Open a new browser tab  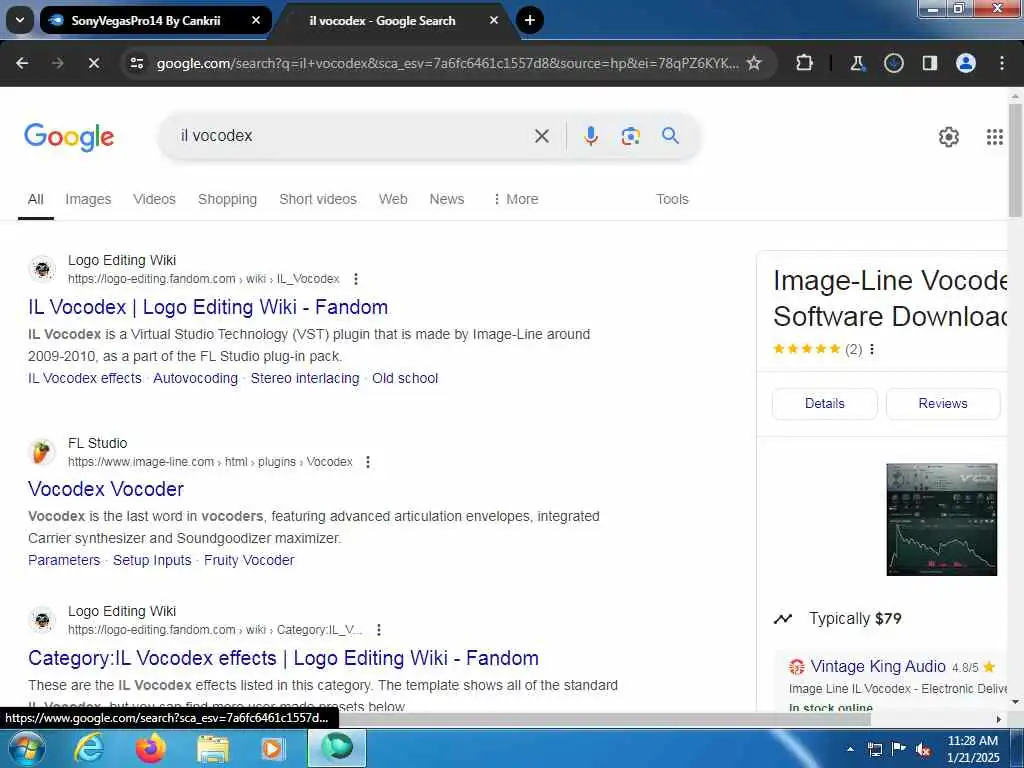click(x=530, y=20)
